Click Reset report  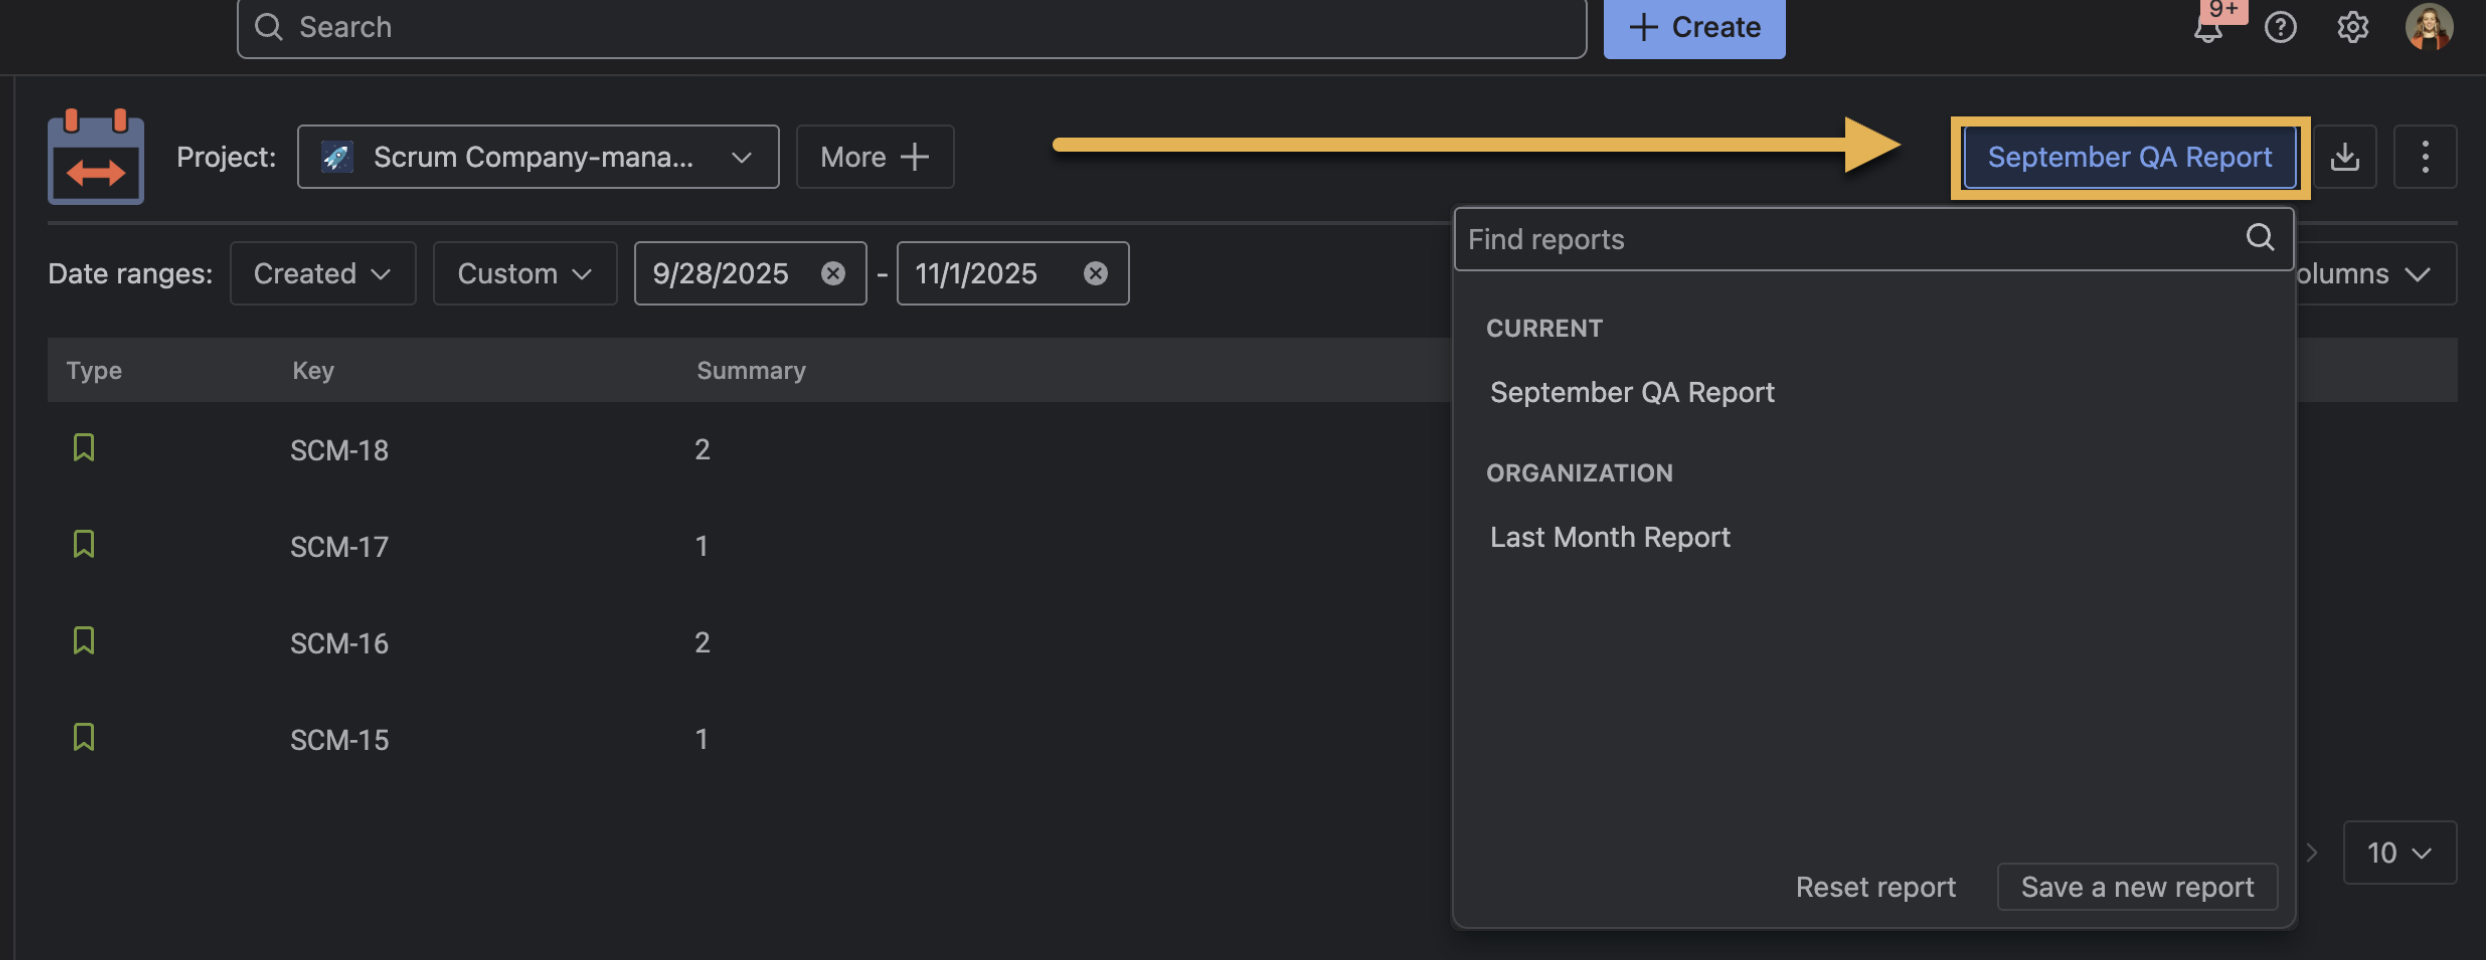1875,887
